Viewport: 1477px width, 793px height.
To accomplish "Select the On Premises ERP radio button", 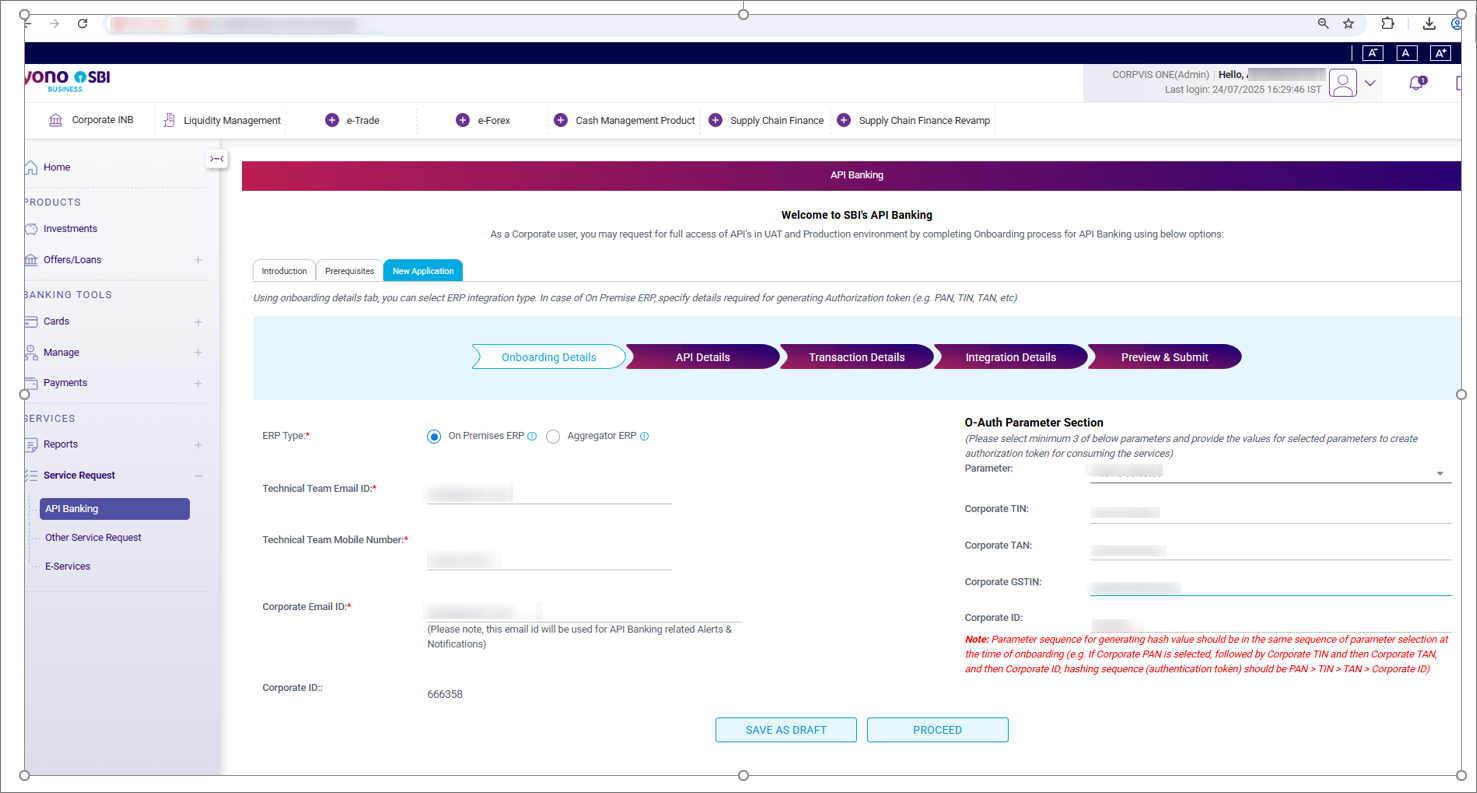I will [434, 437].
